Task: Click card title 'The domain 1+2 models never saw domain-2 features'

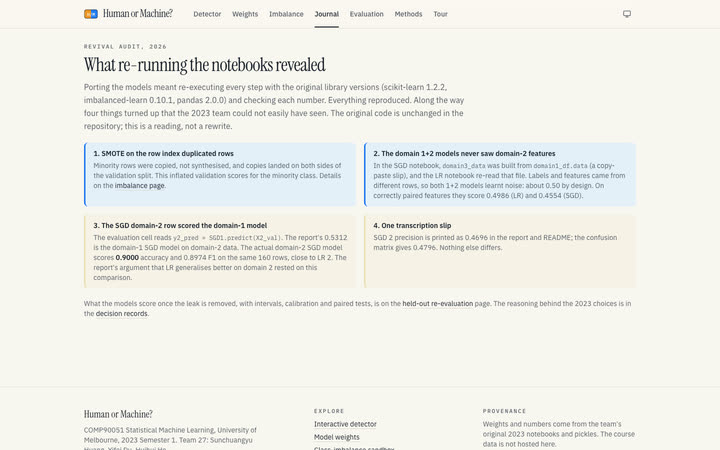Action: (464, 153)
